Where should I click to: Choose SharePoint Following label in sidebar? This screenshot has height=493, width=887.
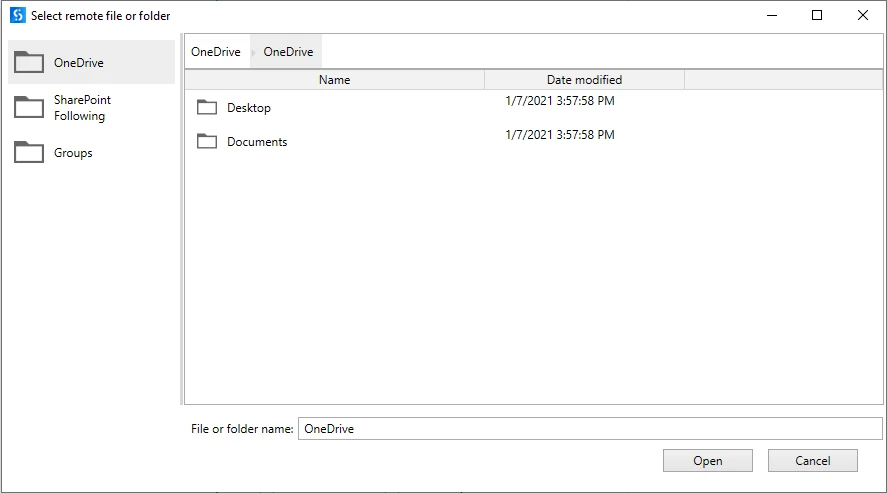pos(83,107)
